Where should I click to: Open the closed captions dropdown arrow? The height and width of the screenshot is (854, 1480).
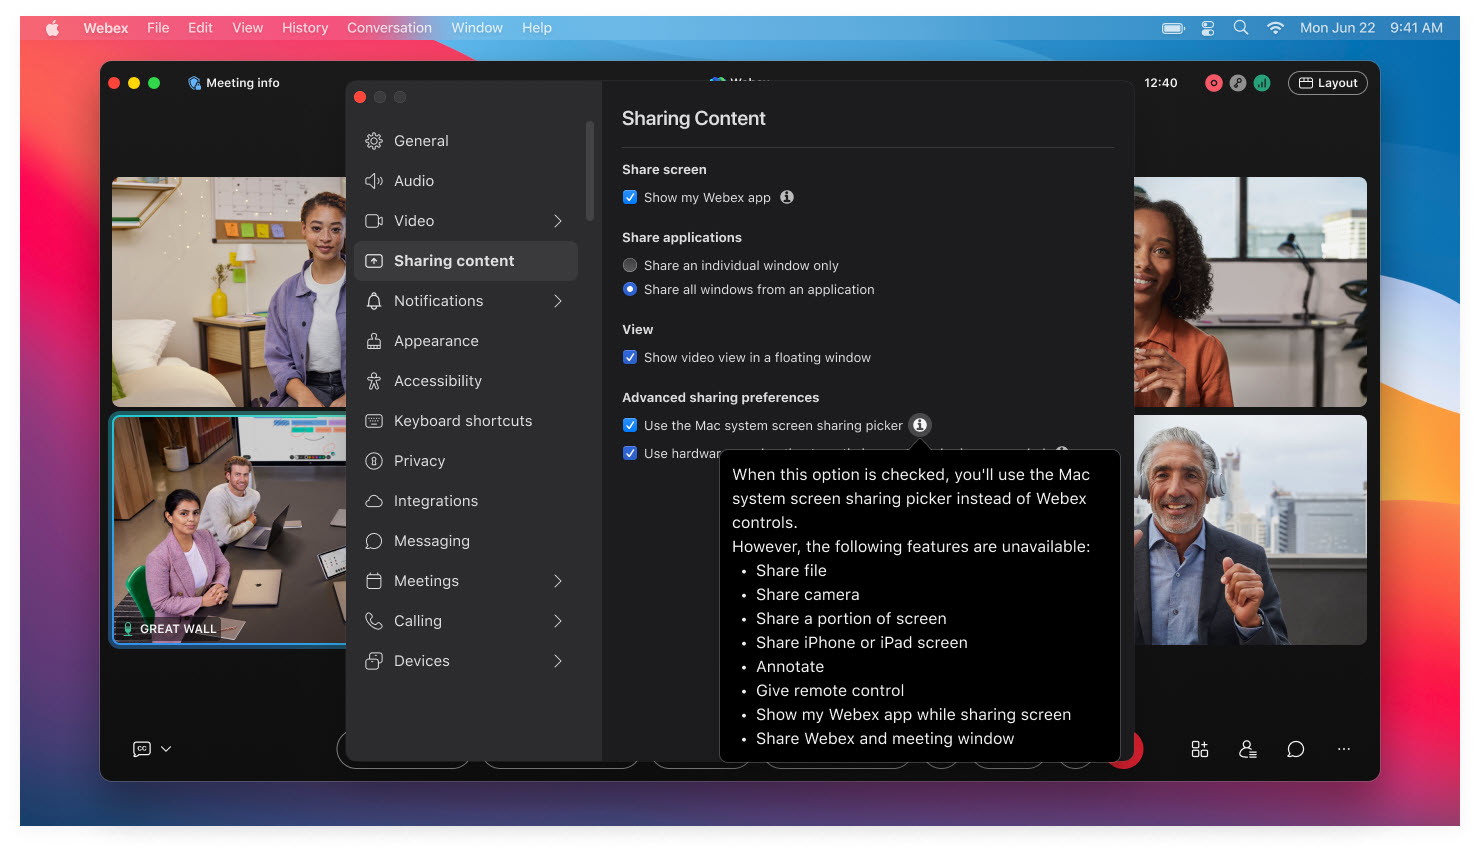coord(166,749)
